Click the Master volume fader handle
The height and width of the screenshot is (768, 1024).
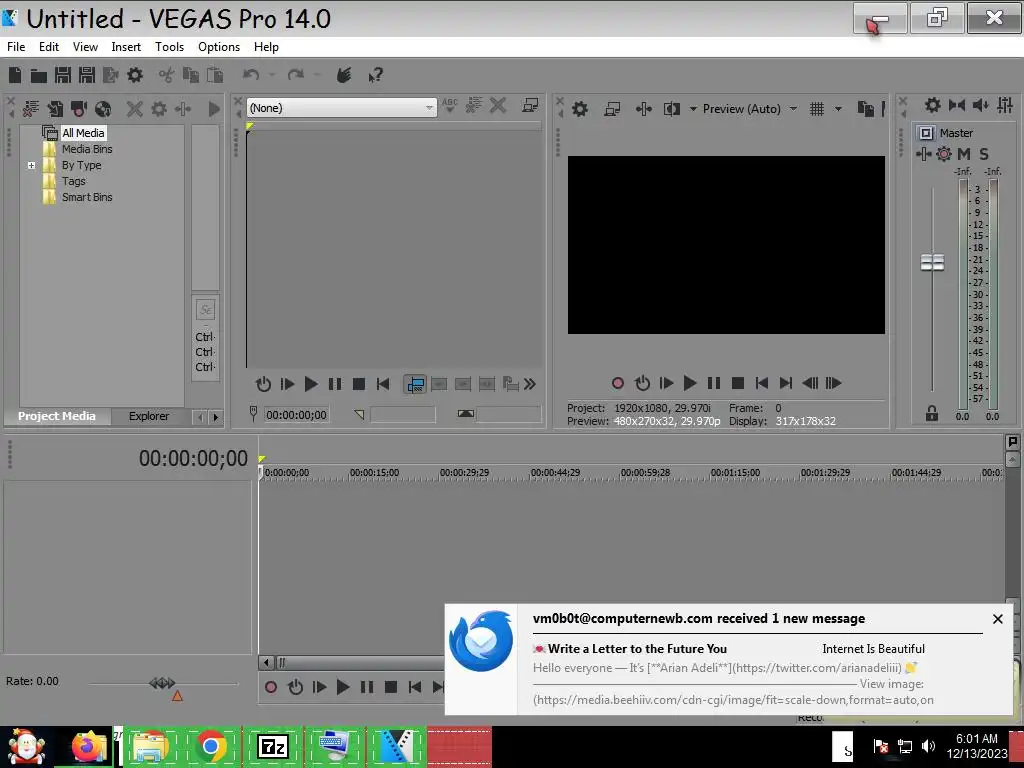(x=932, y=263)
